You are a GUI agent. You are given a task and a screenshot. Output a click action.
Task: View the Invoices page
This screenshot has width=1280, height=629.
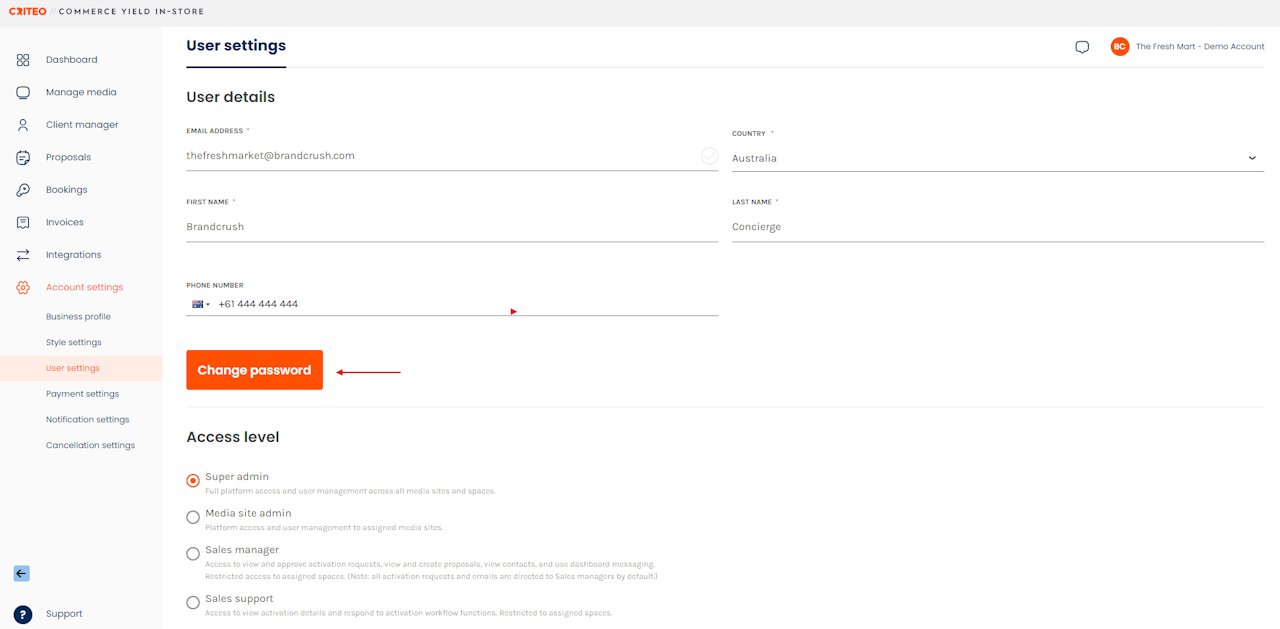[65, 222]
